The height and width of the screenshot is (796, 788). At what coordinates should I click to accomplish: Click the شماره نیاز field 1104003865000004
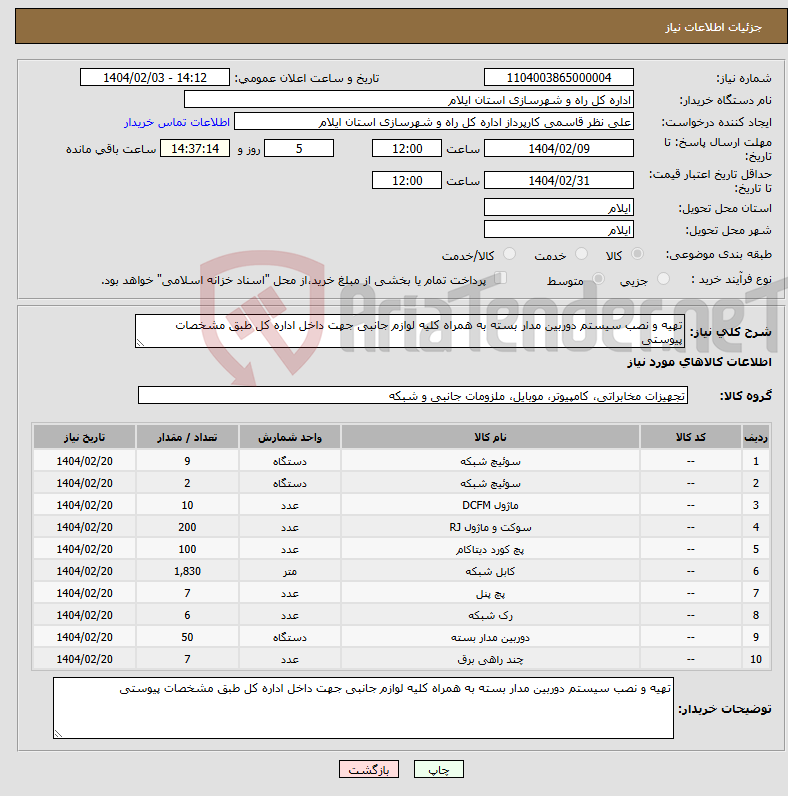tap(559, 78)
